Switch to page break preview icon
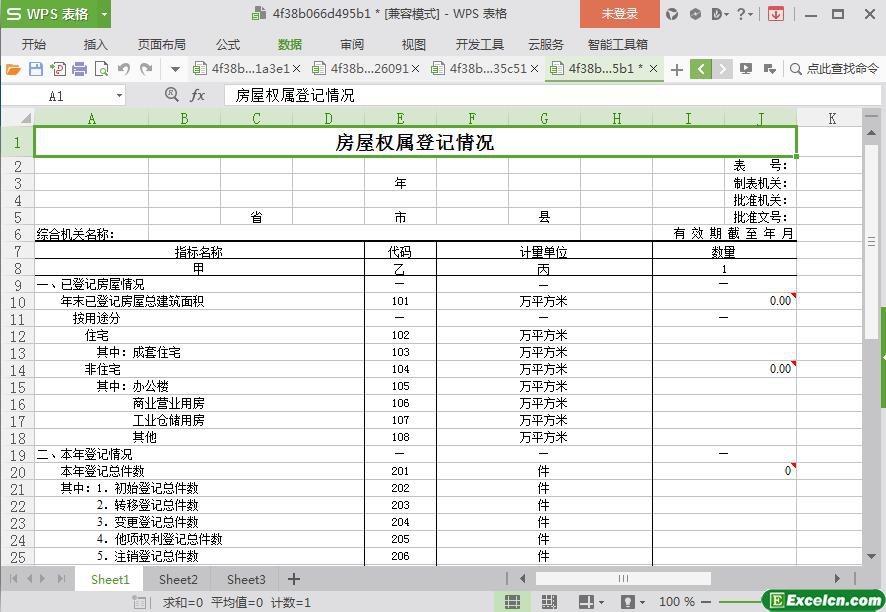886x612 pixels. 549,602
